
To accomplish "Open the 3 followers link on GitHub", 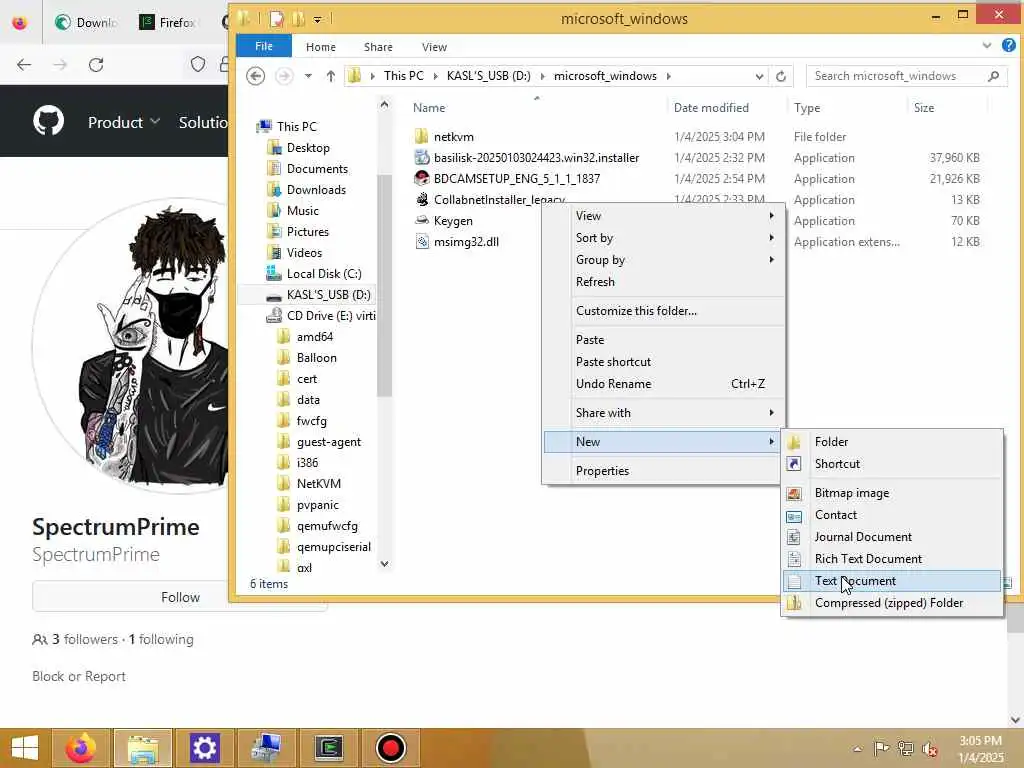I will coord(85,639).
